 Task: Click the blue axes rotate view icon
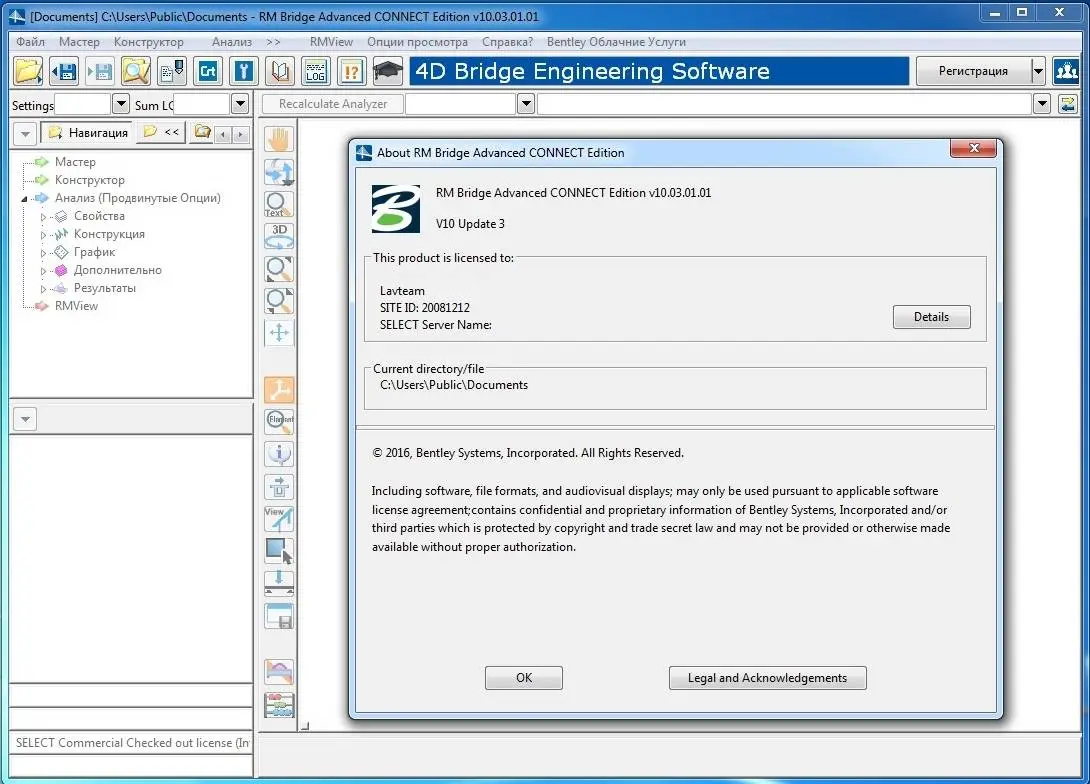(x=279, y=172)
